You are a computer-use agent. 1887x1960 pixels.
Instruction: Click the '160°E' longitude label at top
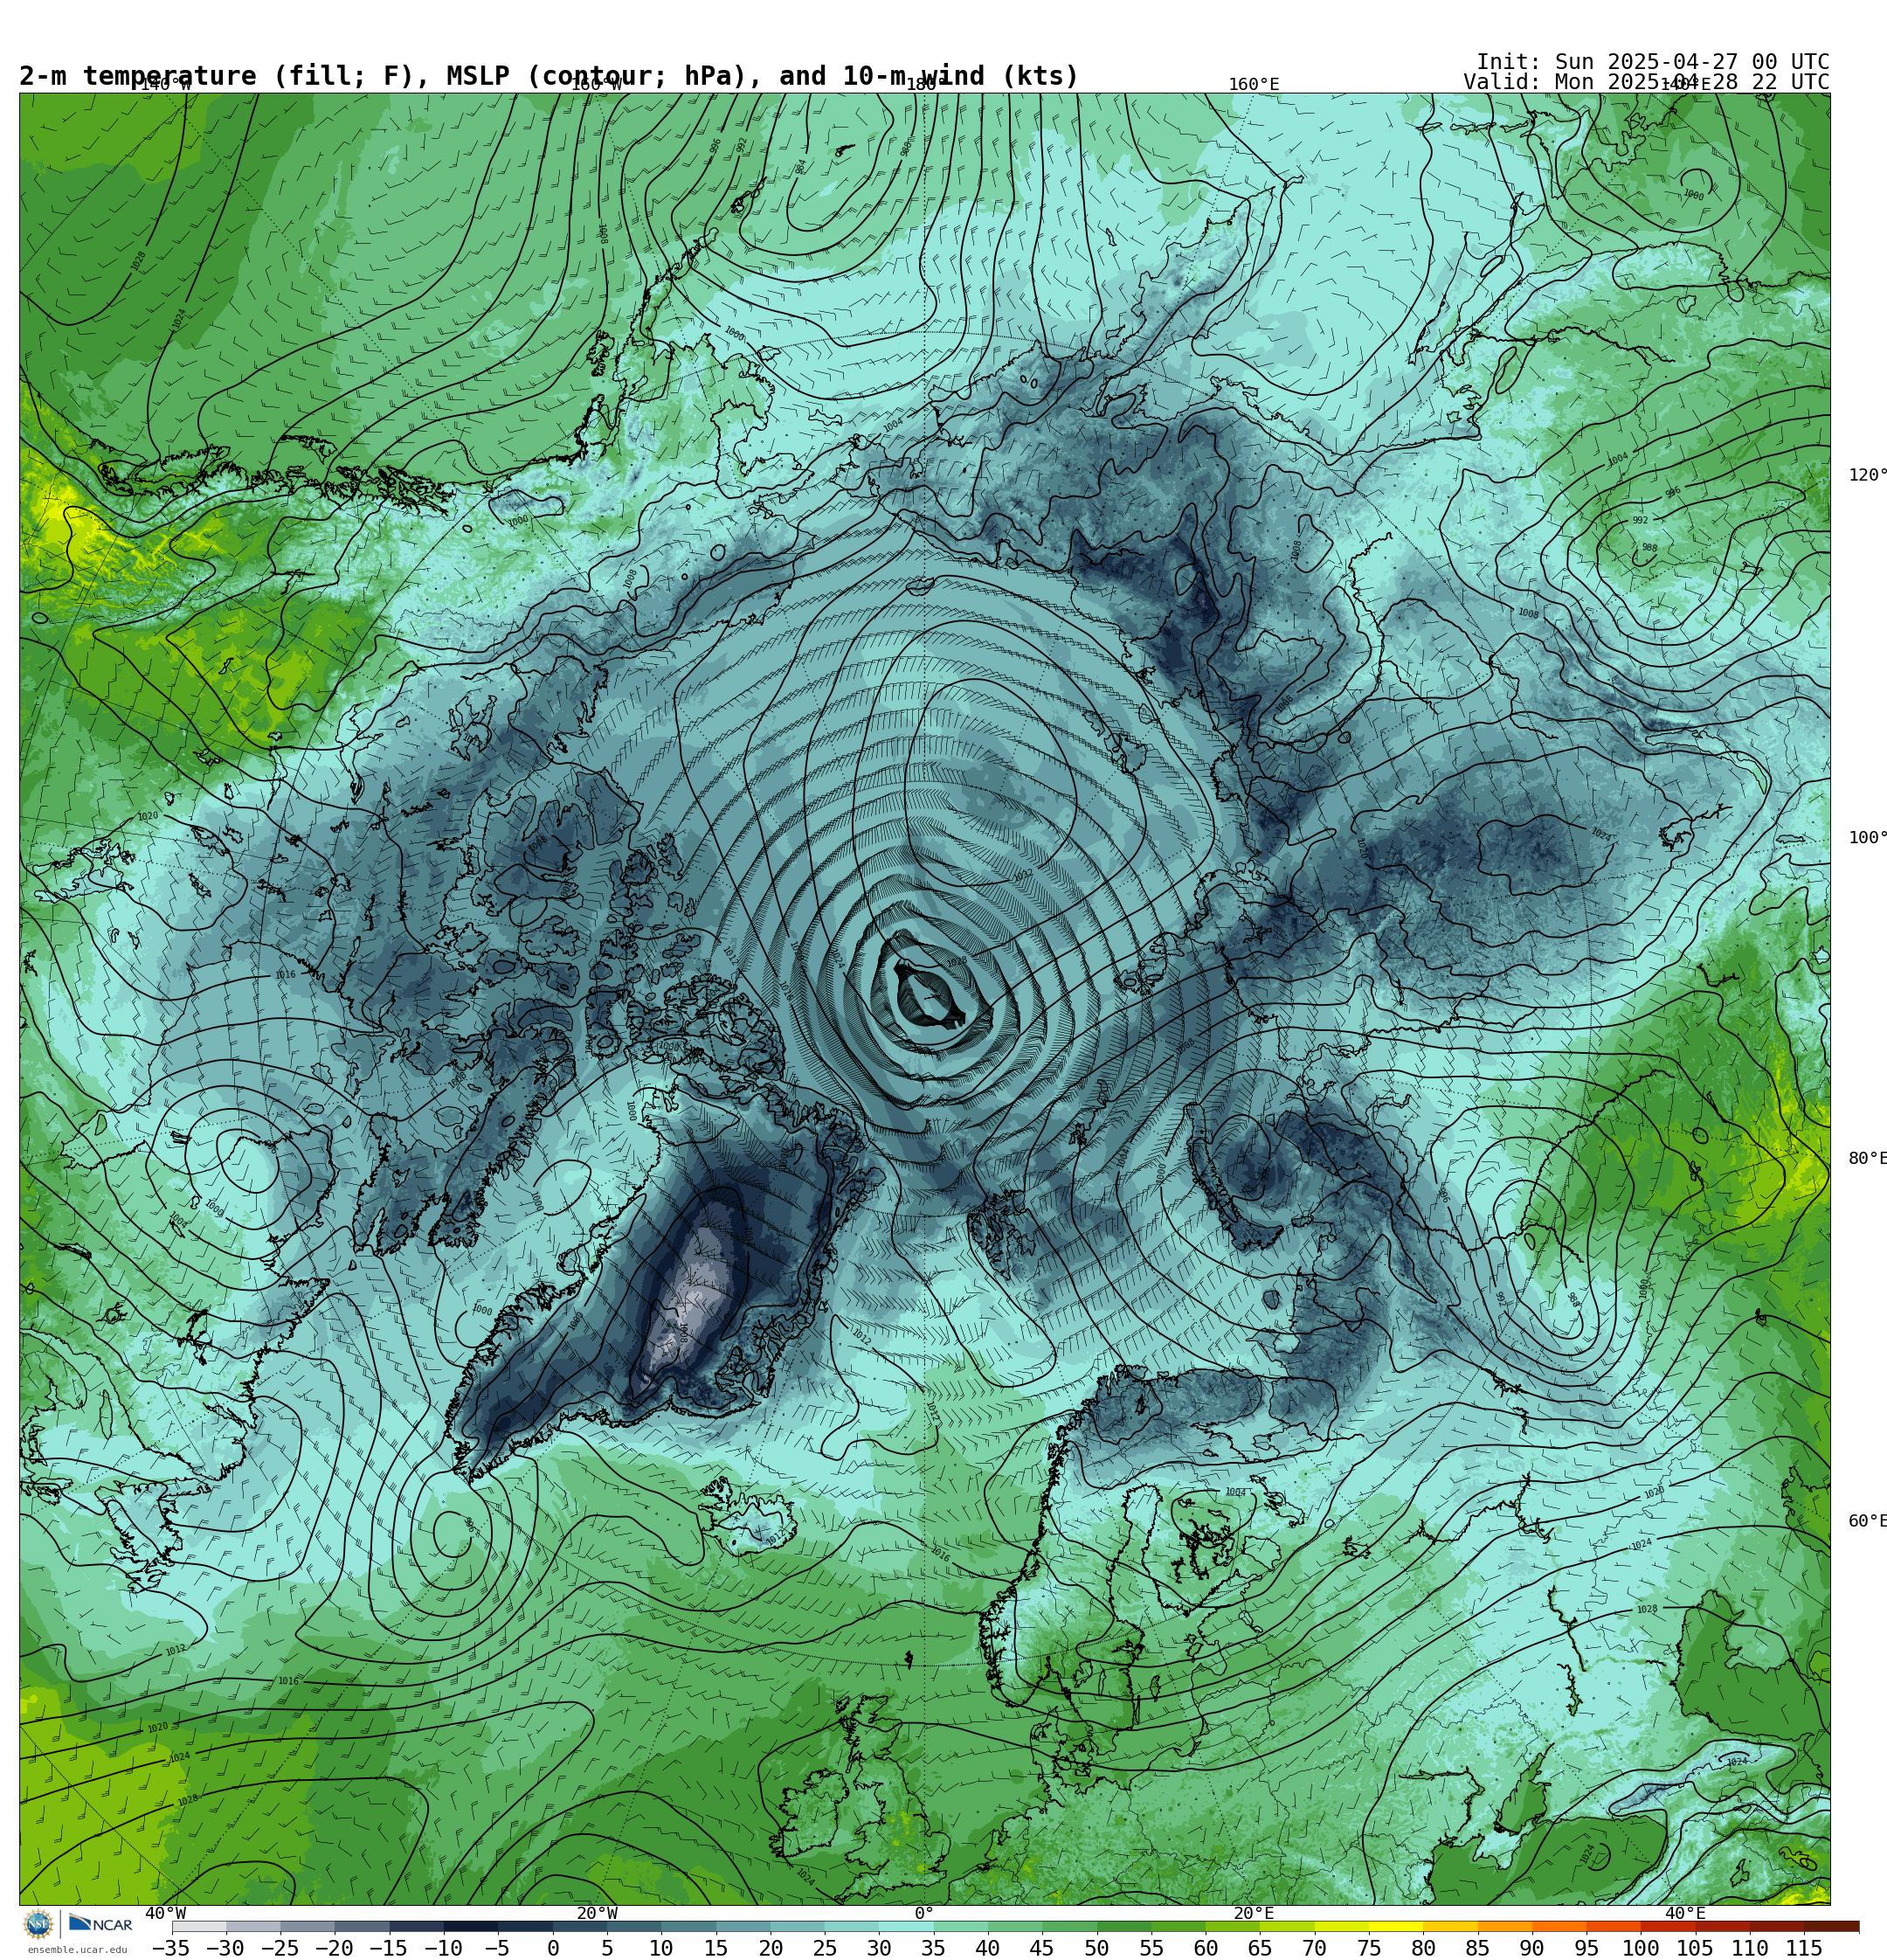pos(1254,85)
